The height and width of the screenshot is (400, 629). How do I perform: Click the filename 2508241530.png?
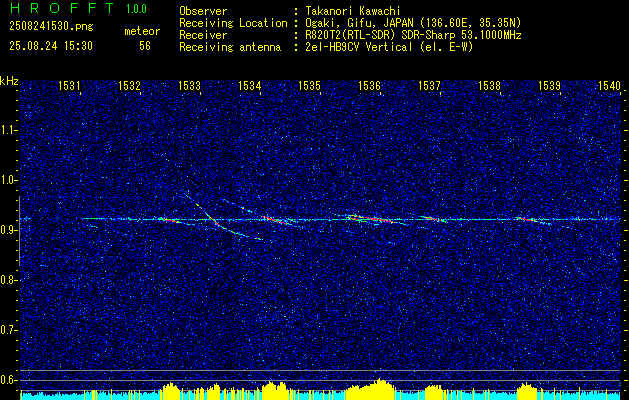(x=51, y=27)
